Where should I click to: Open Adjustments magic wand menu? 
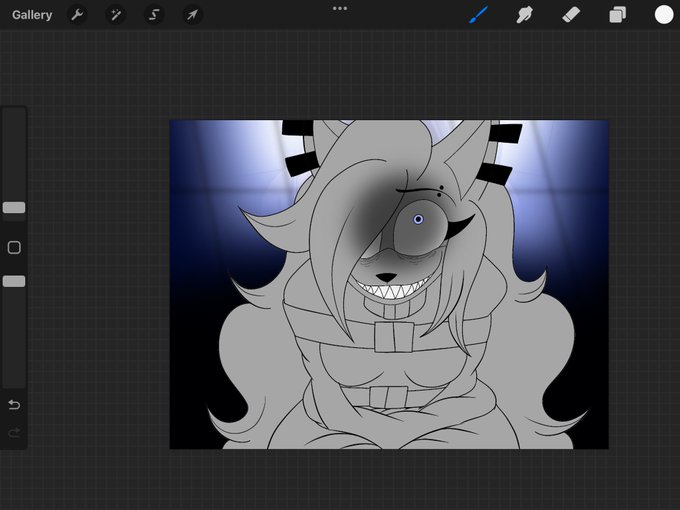115,15
